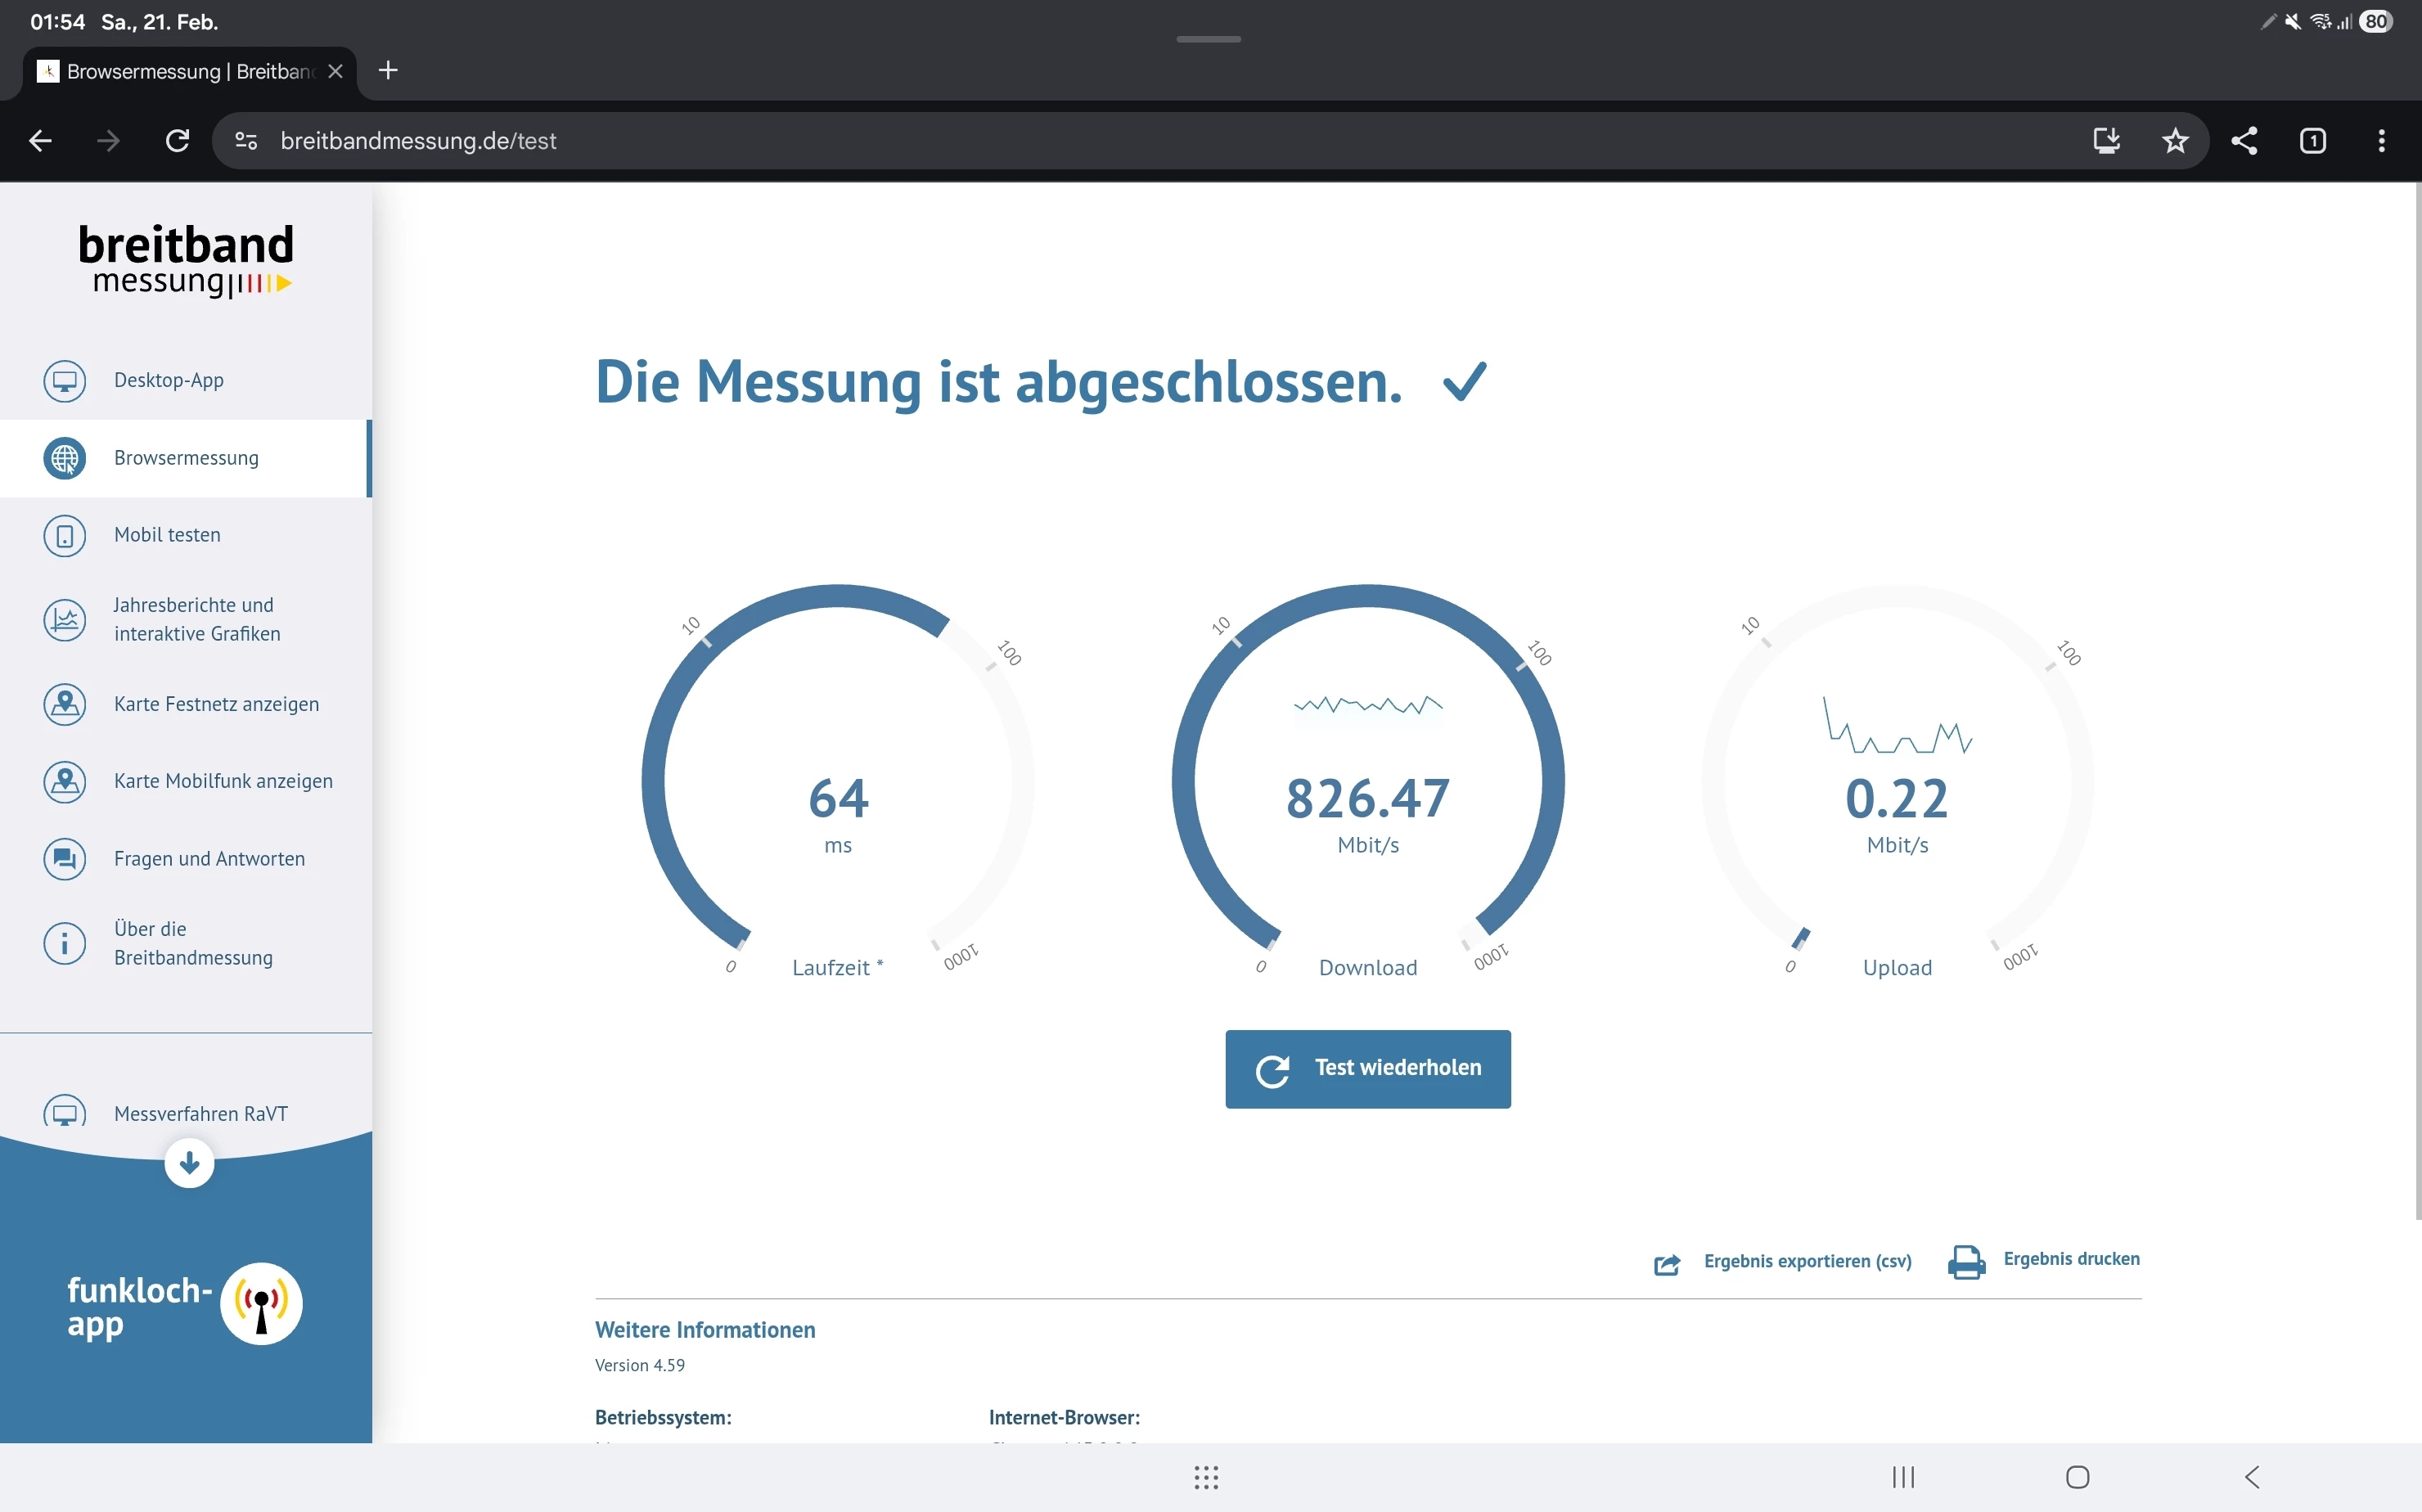Image resolution: width=2422 pixels, height=1512 pixels.
Task: Open Karte Mobilfunk anzeigen
Action: 222,781
